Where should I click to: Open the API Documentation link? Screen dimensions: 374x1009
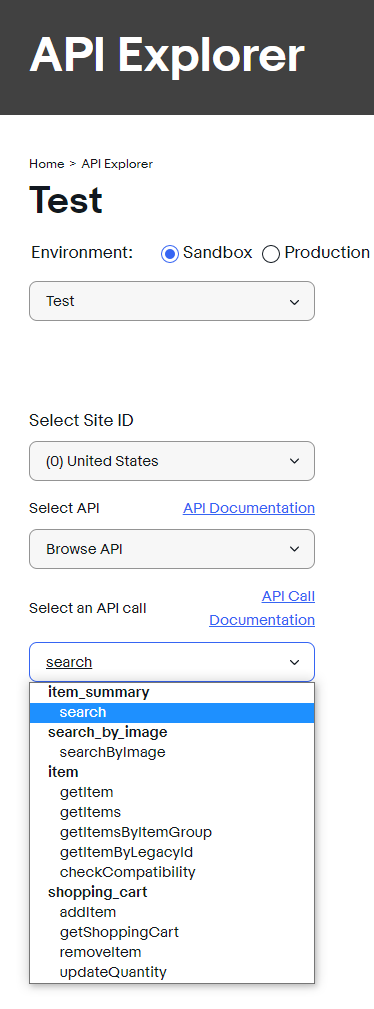coord(248,508)
